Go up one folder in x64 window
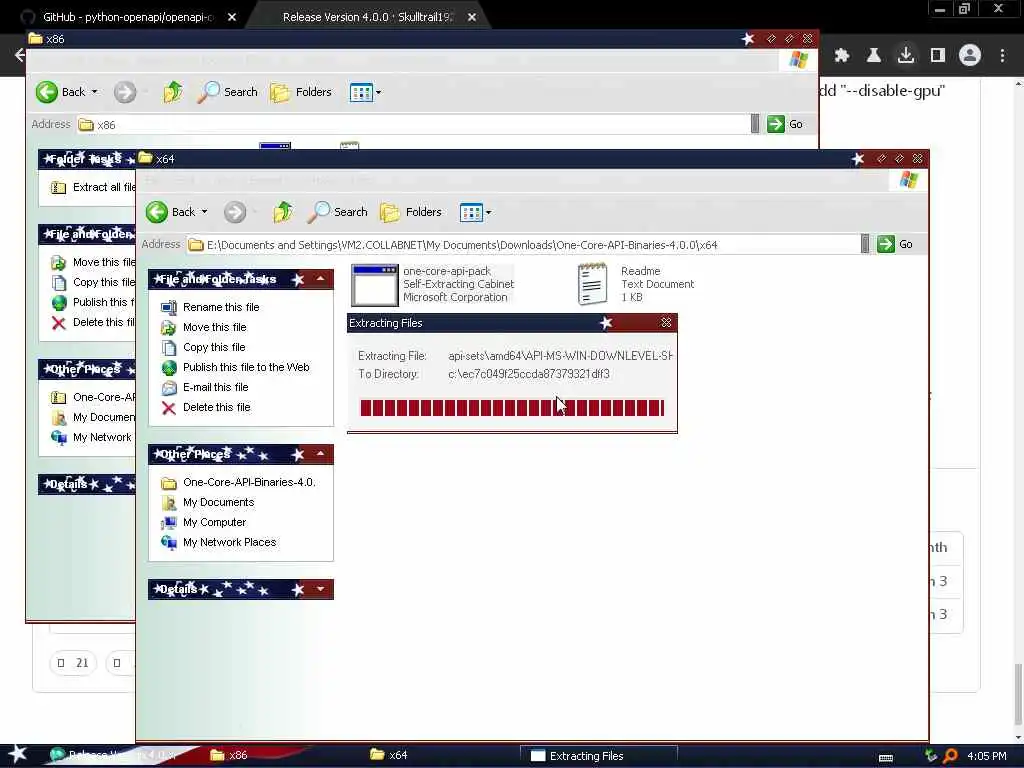Viewport: 1024px width, 768px height. 283,212
